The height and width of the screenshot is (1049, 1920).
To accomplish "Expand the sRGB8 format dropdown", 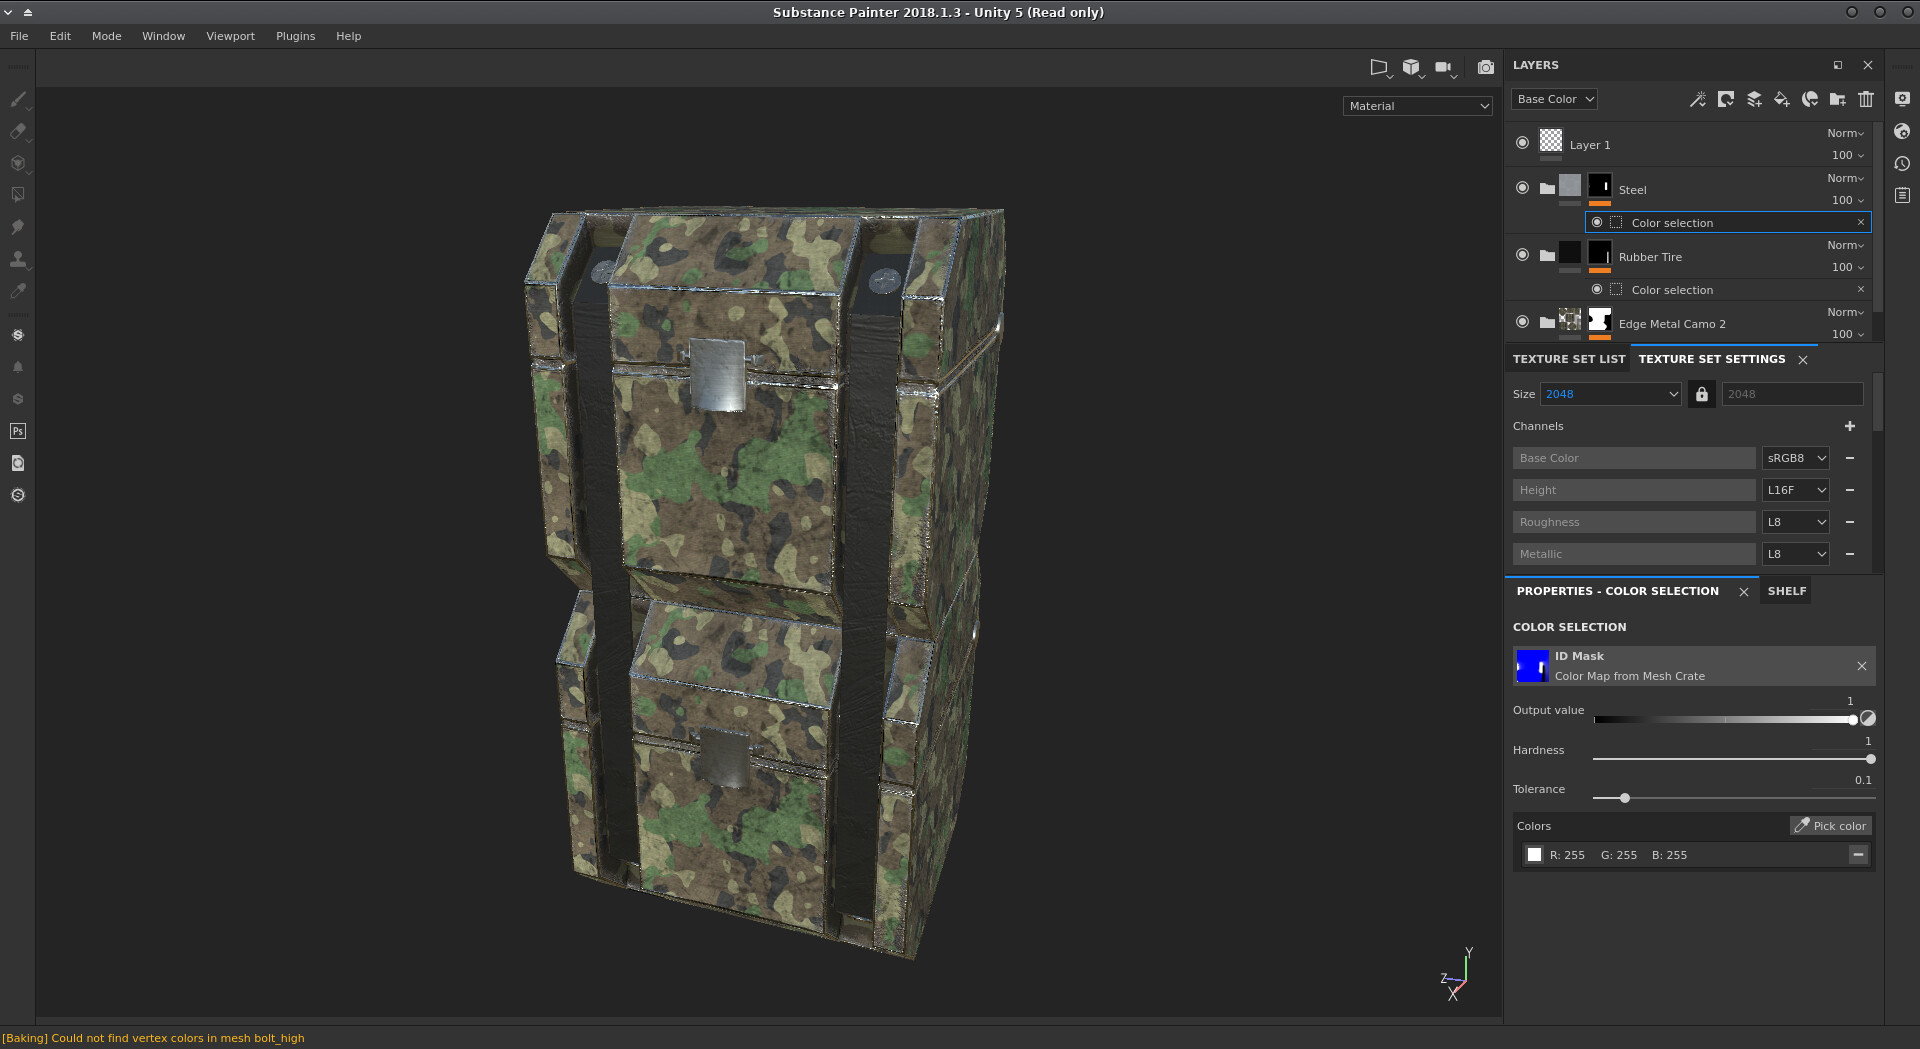I will click(1796, 458).
